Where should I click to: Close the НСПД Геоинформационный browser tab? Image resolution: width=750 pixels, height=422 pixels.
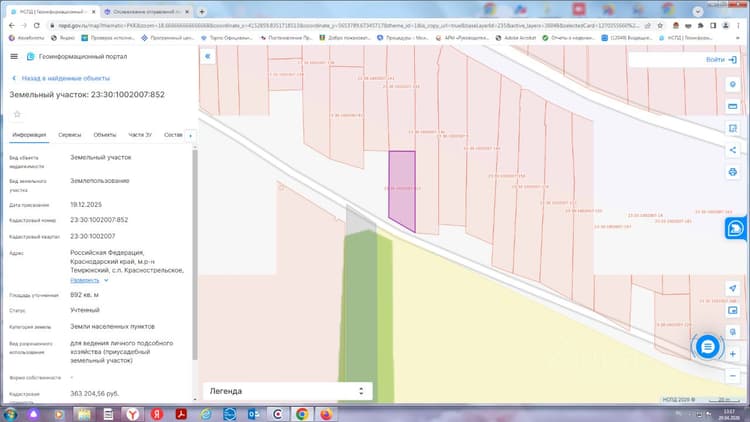click(x=94, y=11)
